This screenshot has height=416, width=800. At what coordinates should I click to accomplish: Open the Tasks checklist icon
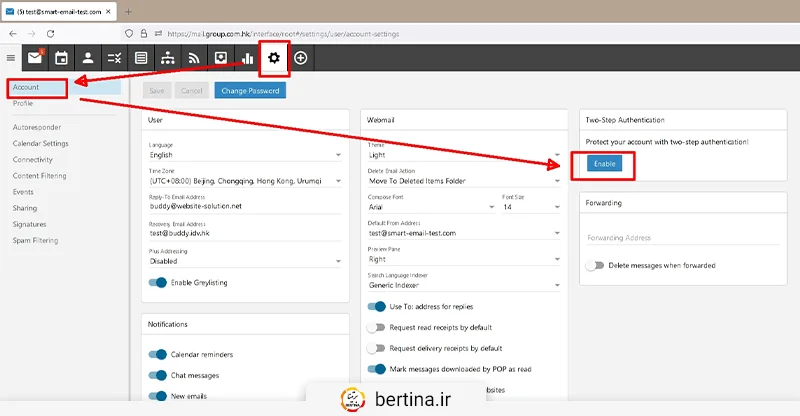tap(115, 58)
